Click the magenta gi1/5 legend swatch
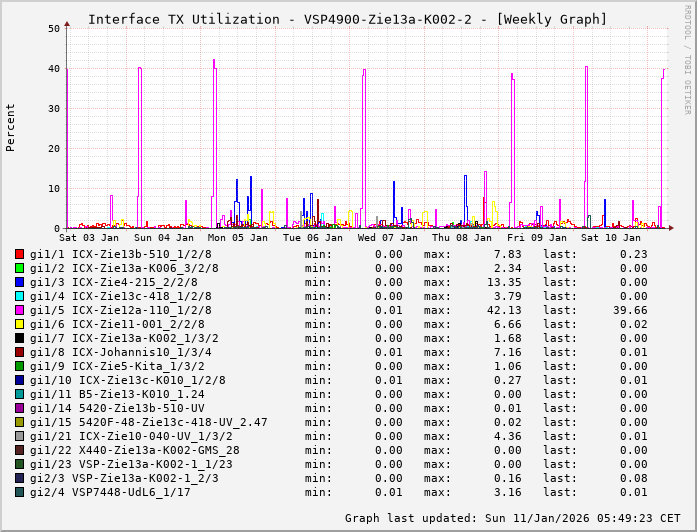697x532 pixels. (x=20, y=310)
